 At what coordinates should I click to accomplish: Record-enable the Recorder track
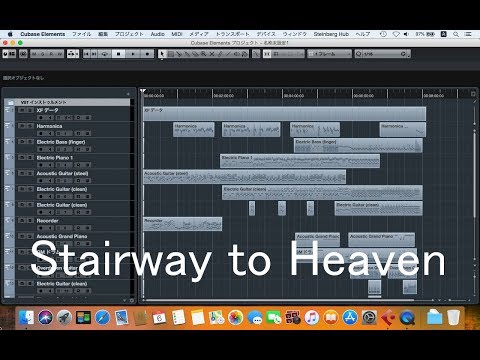click(x=41, y=228)
